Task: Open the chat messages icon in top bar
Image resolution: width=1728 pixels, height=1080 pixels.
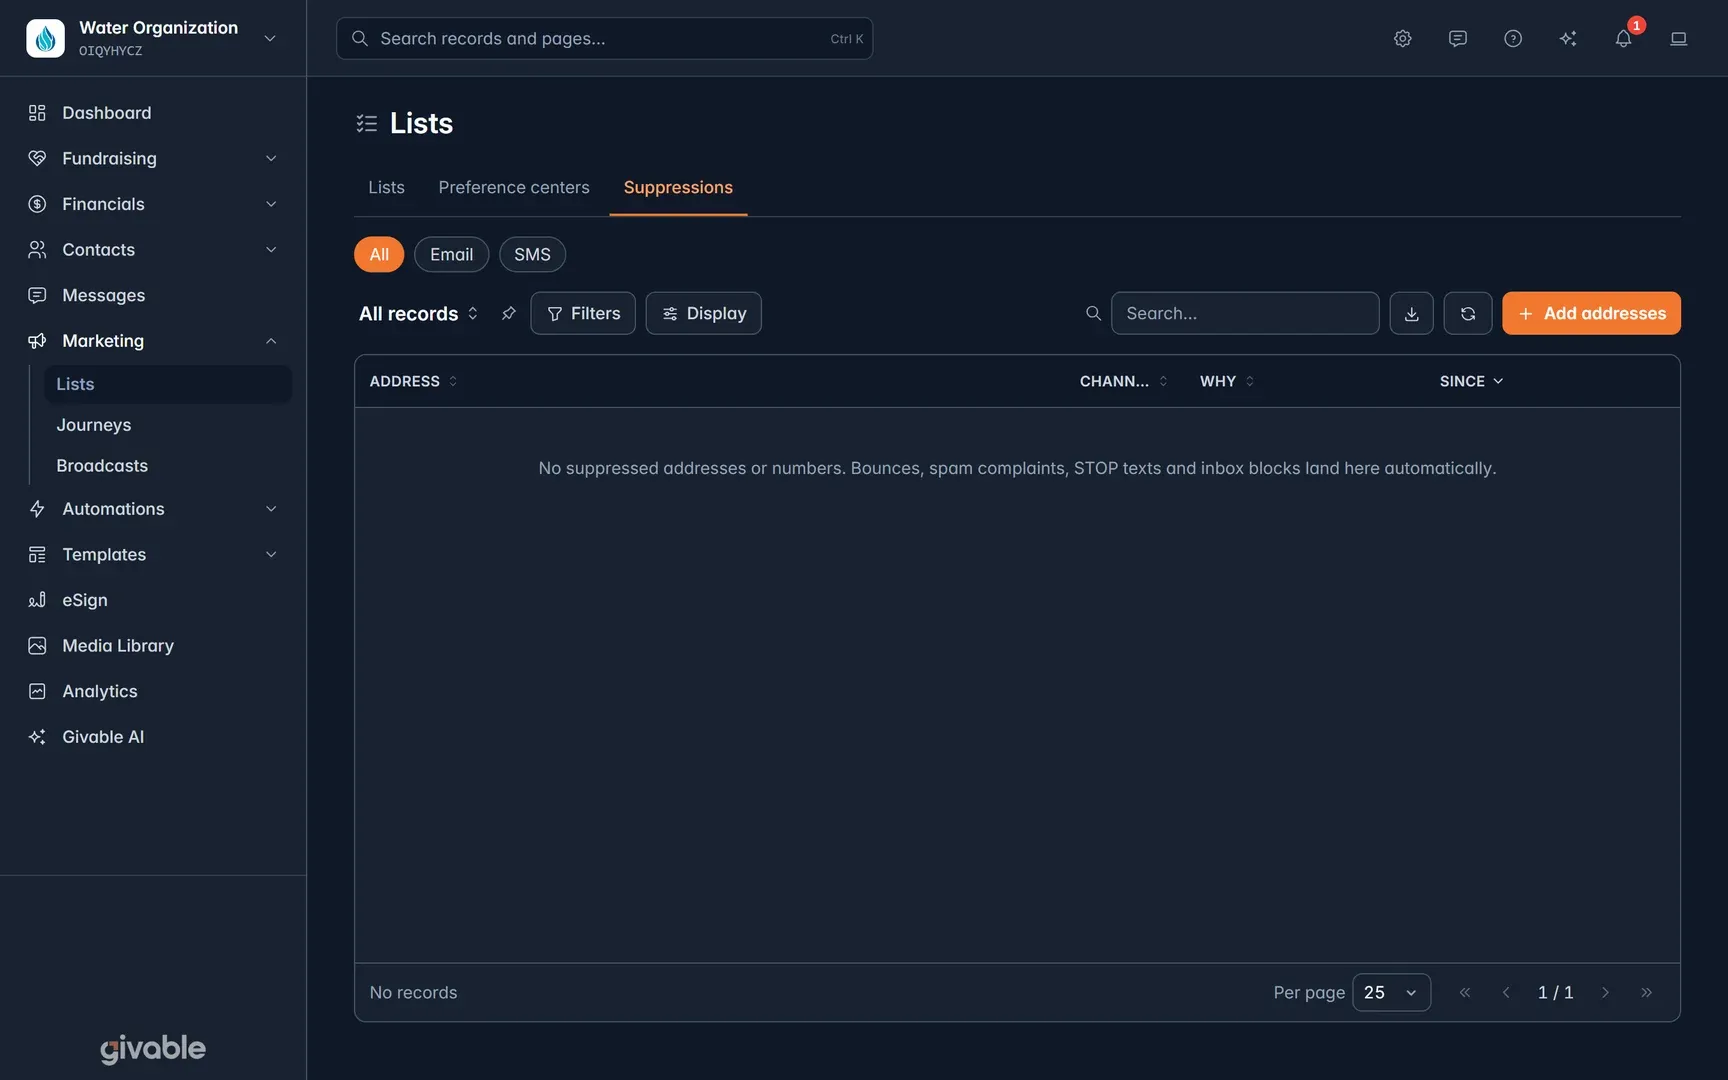Action: [x=1458, y=39]
